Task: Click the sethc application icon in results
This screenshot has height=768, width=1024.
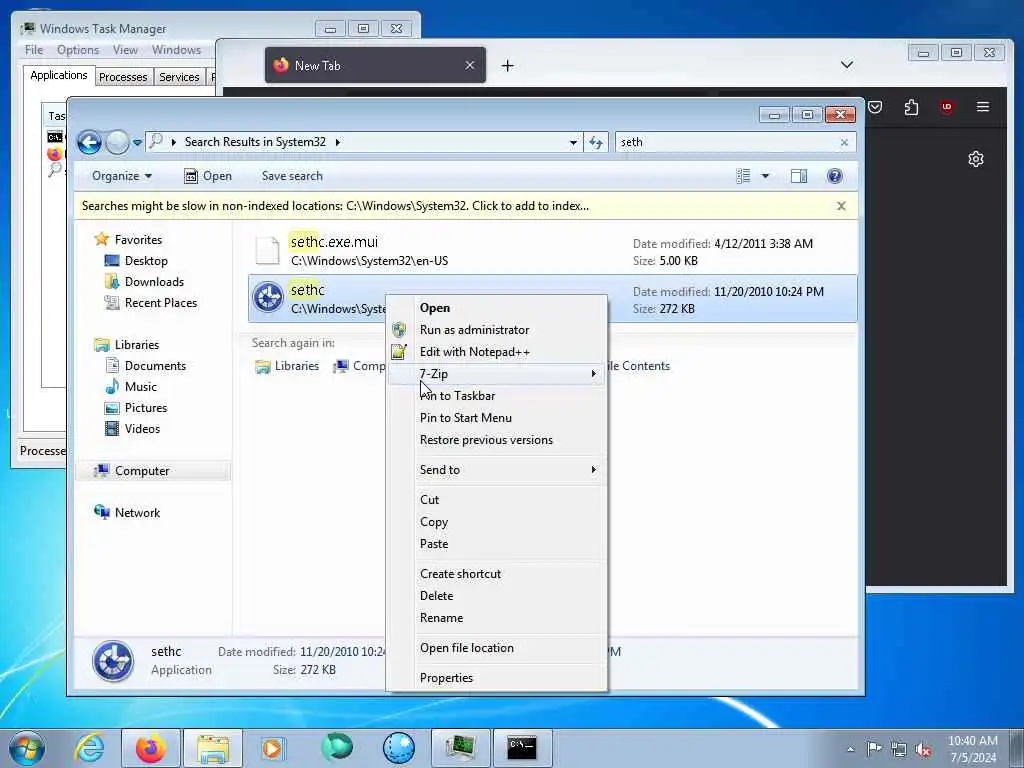Action: coord(268,298)
